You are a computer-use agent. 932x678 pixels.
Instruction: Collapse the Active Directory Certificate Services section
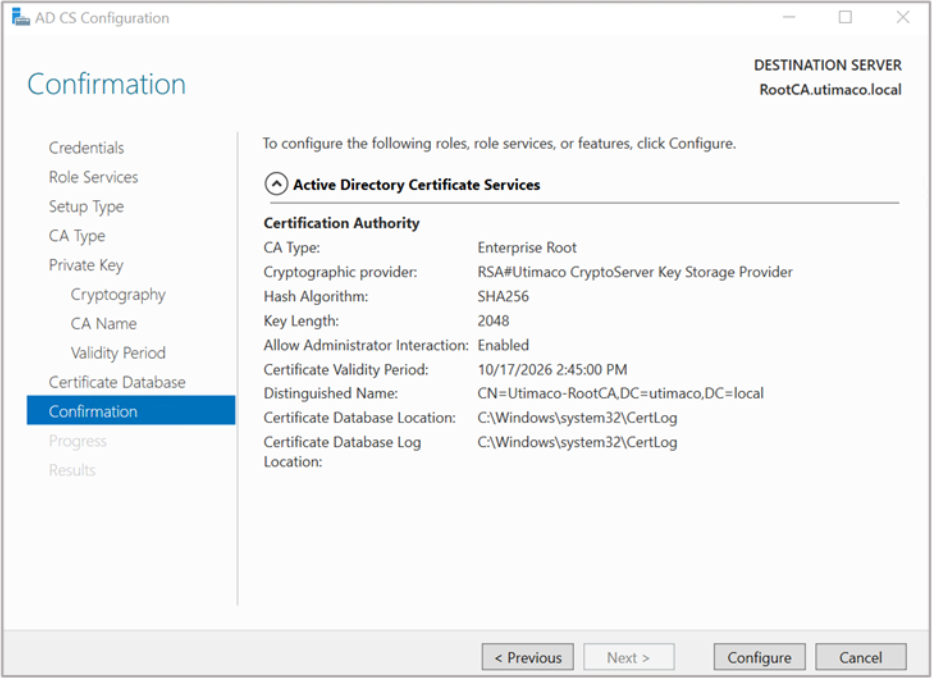(275, 185)
